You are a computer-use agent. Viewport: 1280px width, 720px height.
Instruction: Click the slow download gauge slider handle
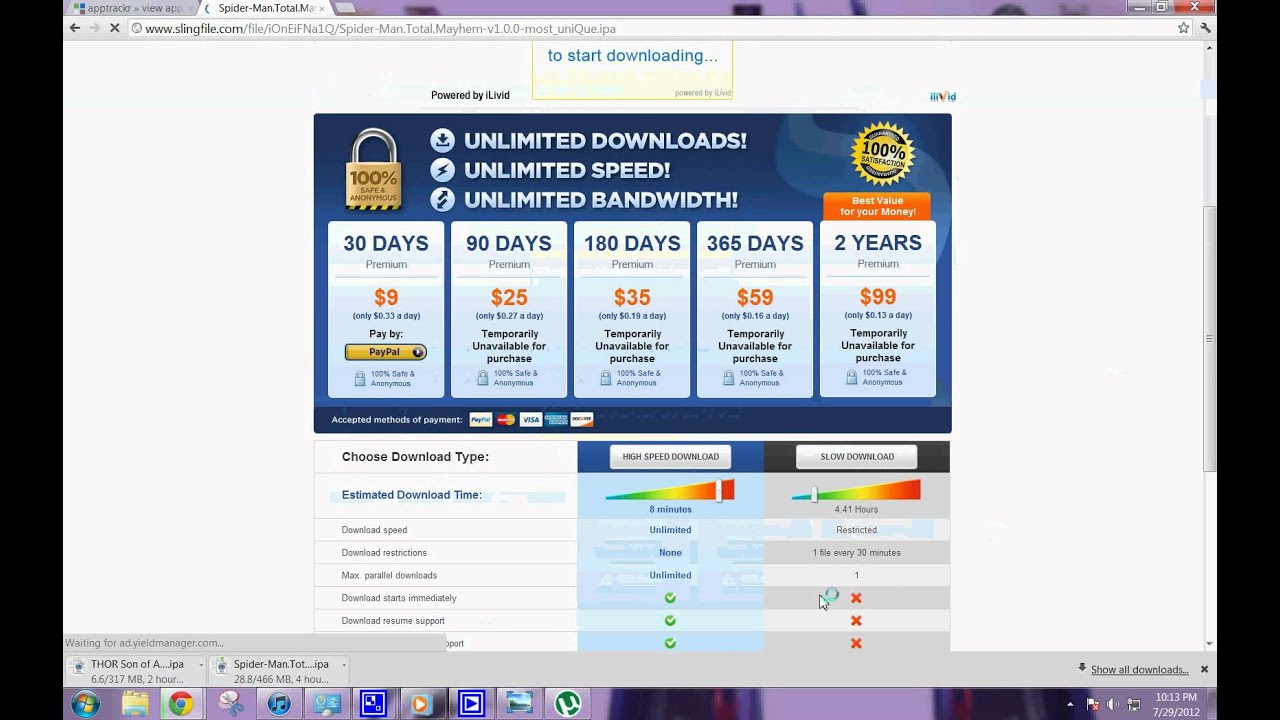click(x=814, y=494)
